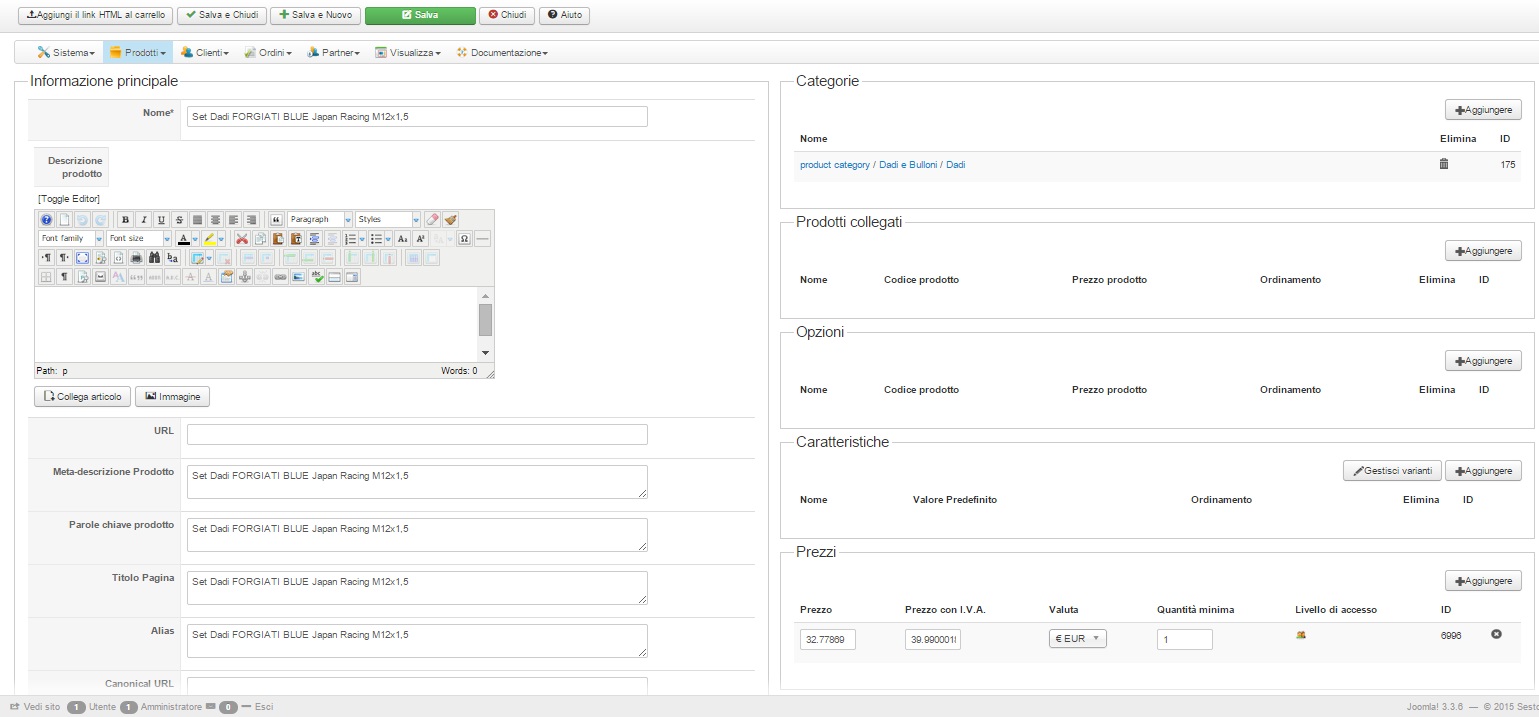Click the yellow highlight color swatch
This screenshot has height=717, width=1539.
pos(208,239)
